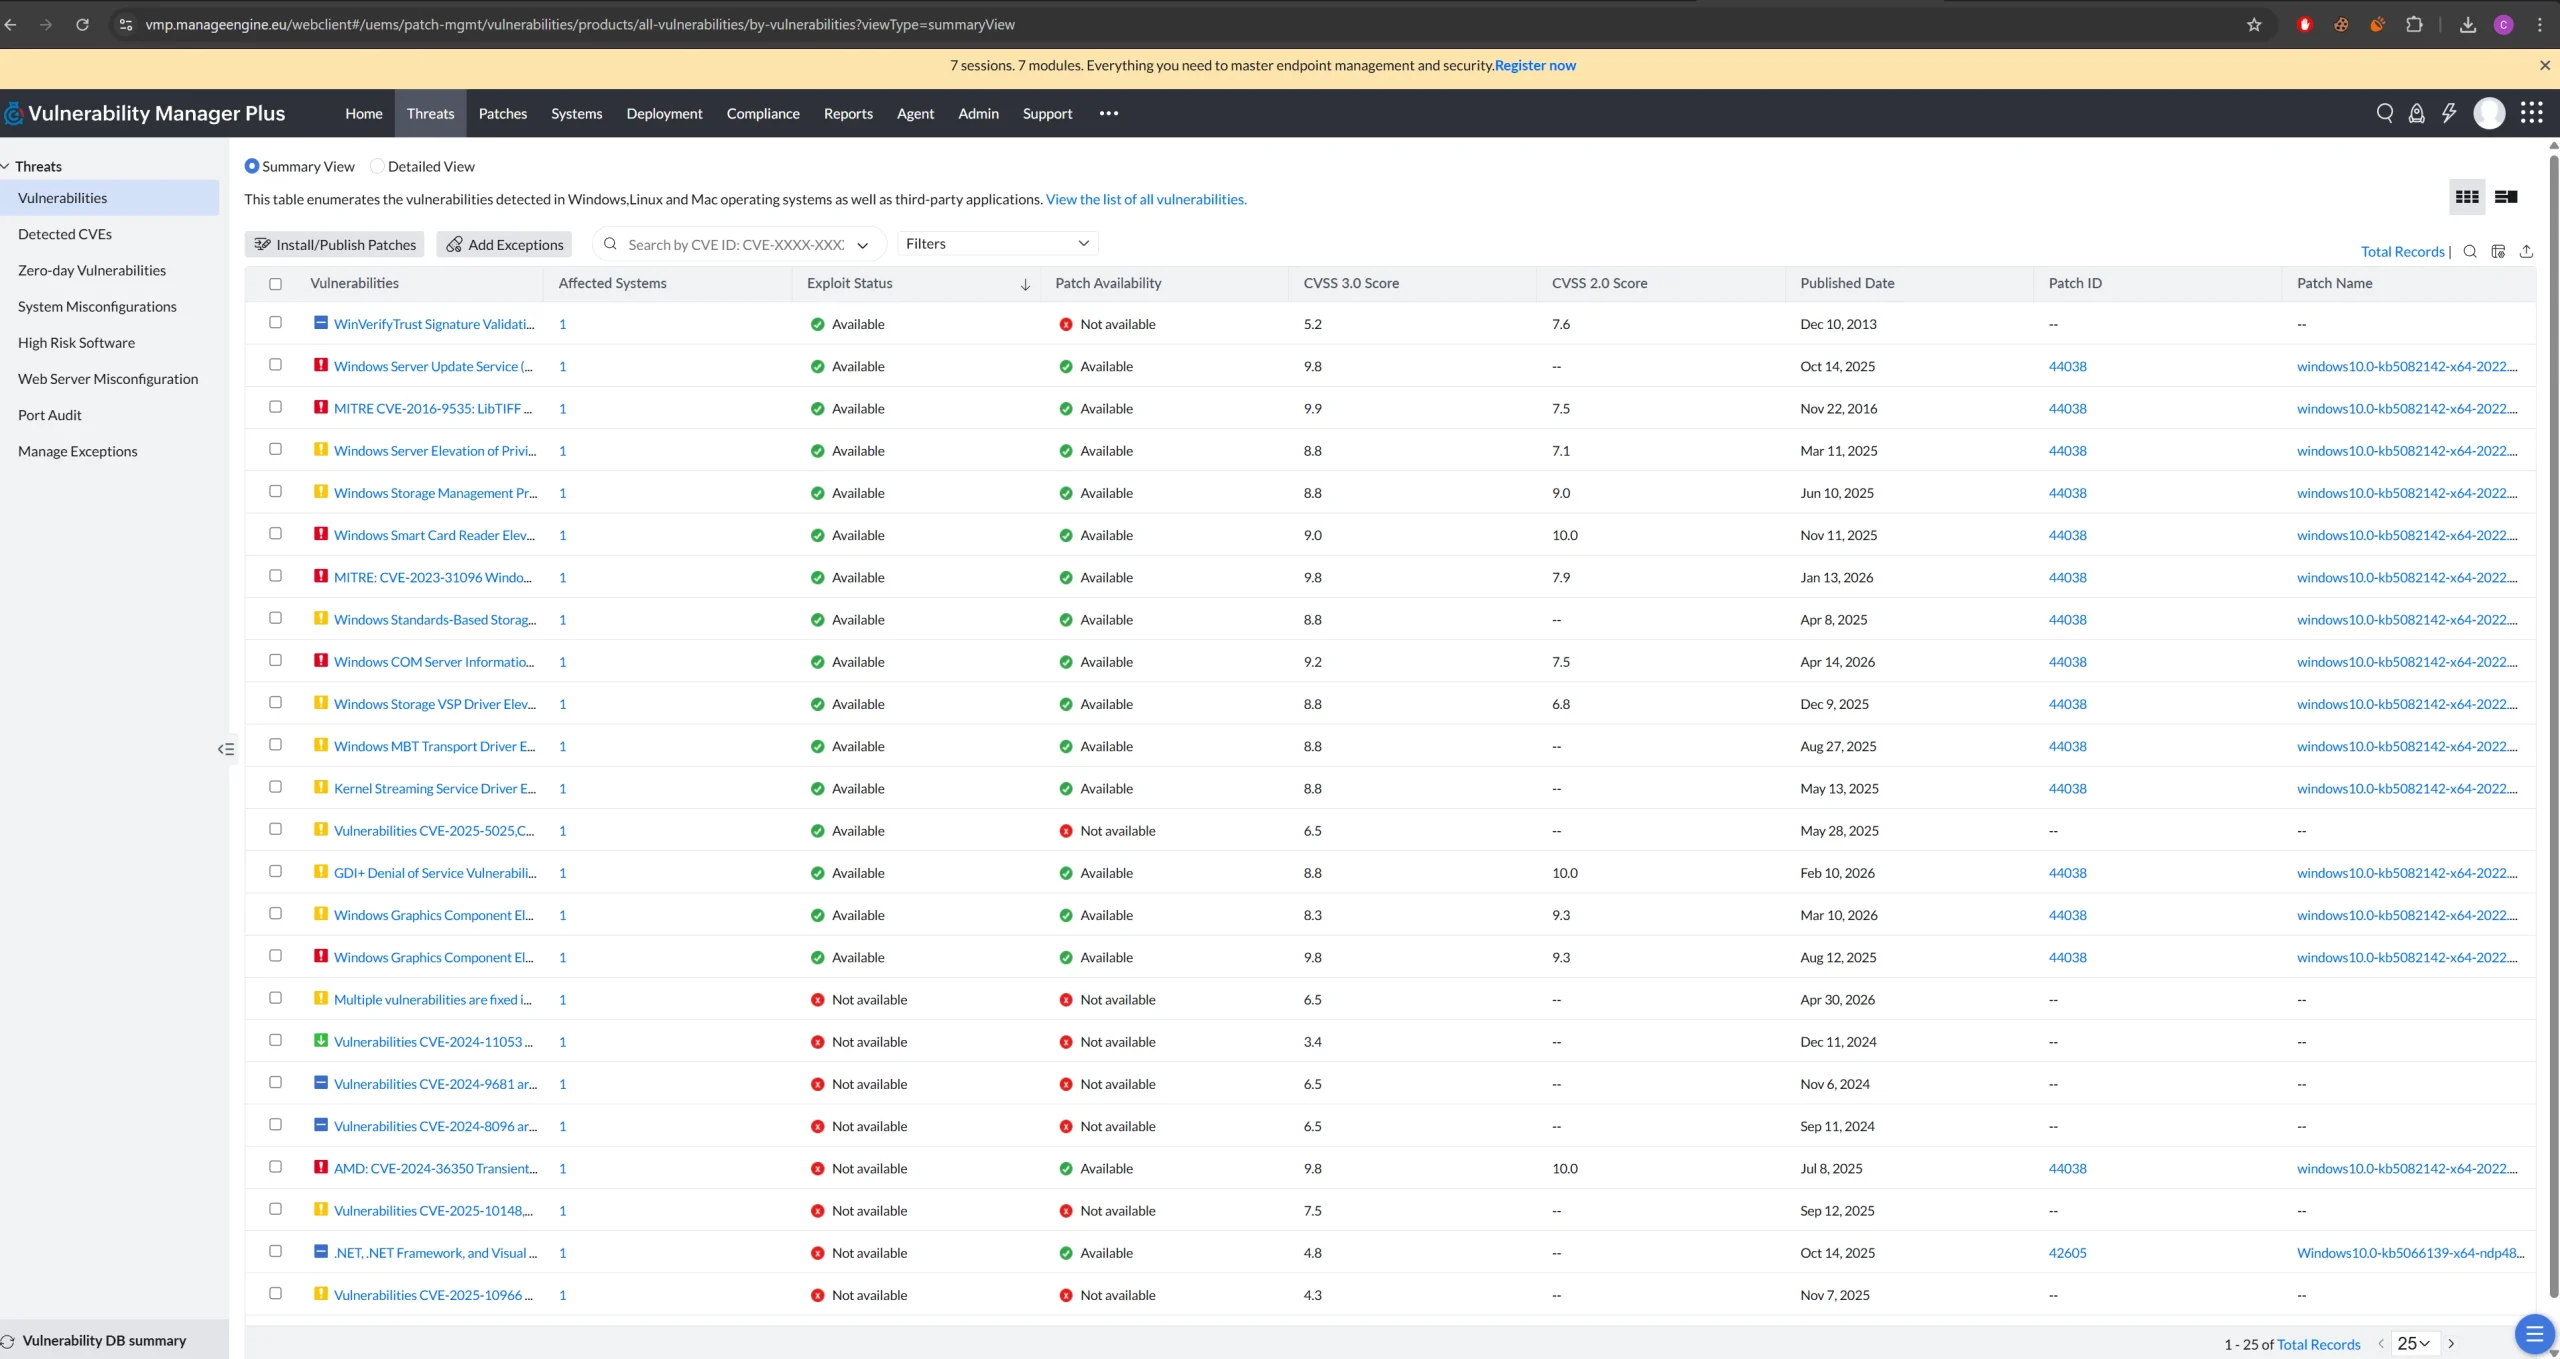Click the table search magnifier icon
The image size is (2560, 1359).
tap(2470, 251)
